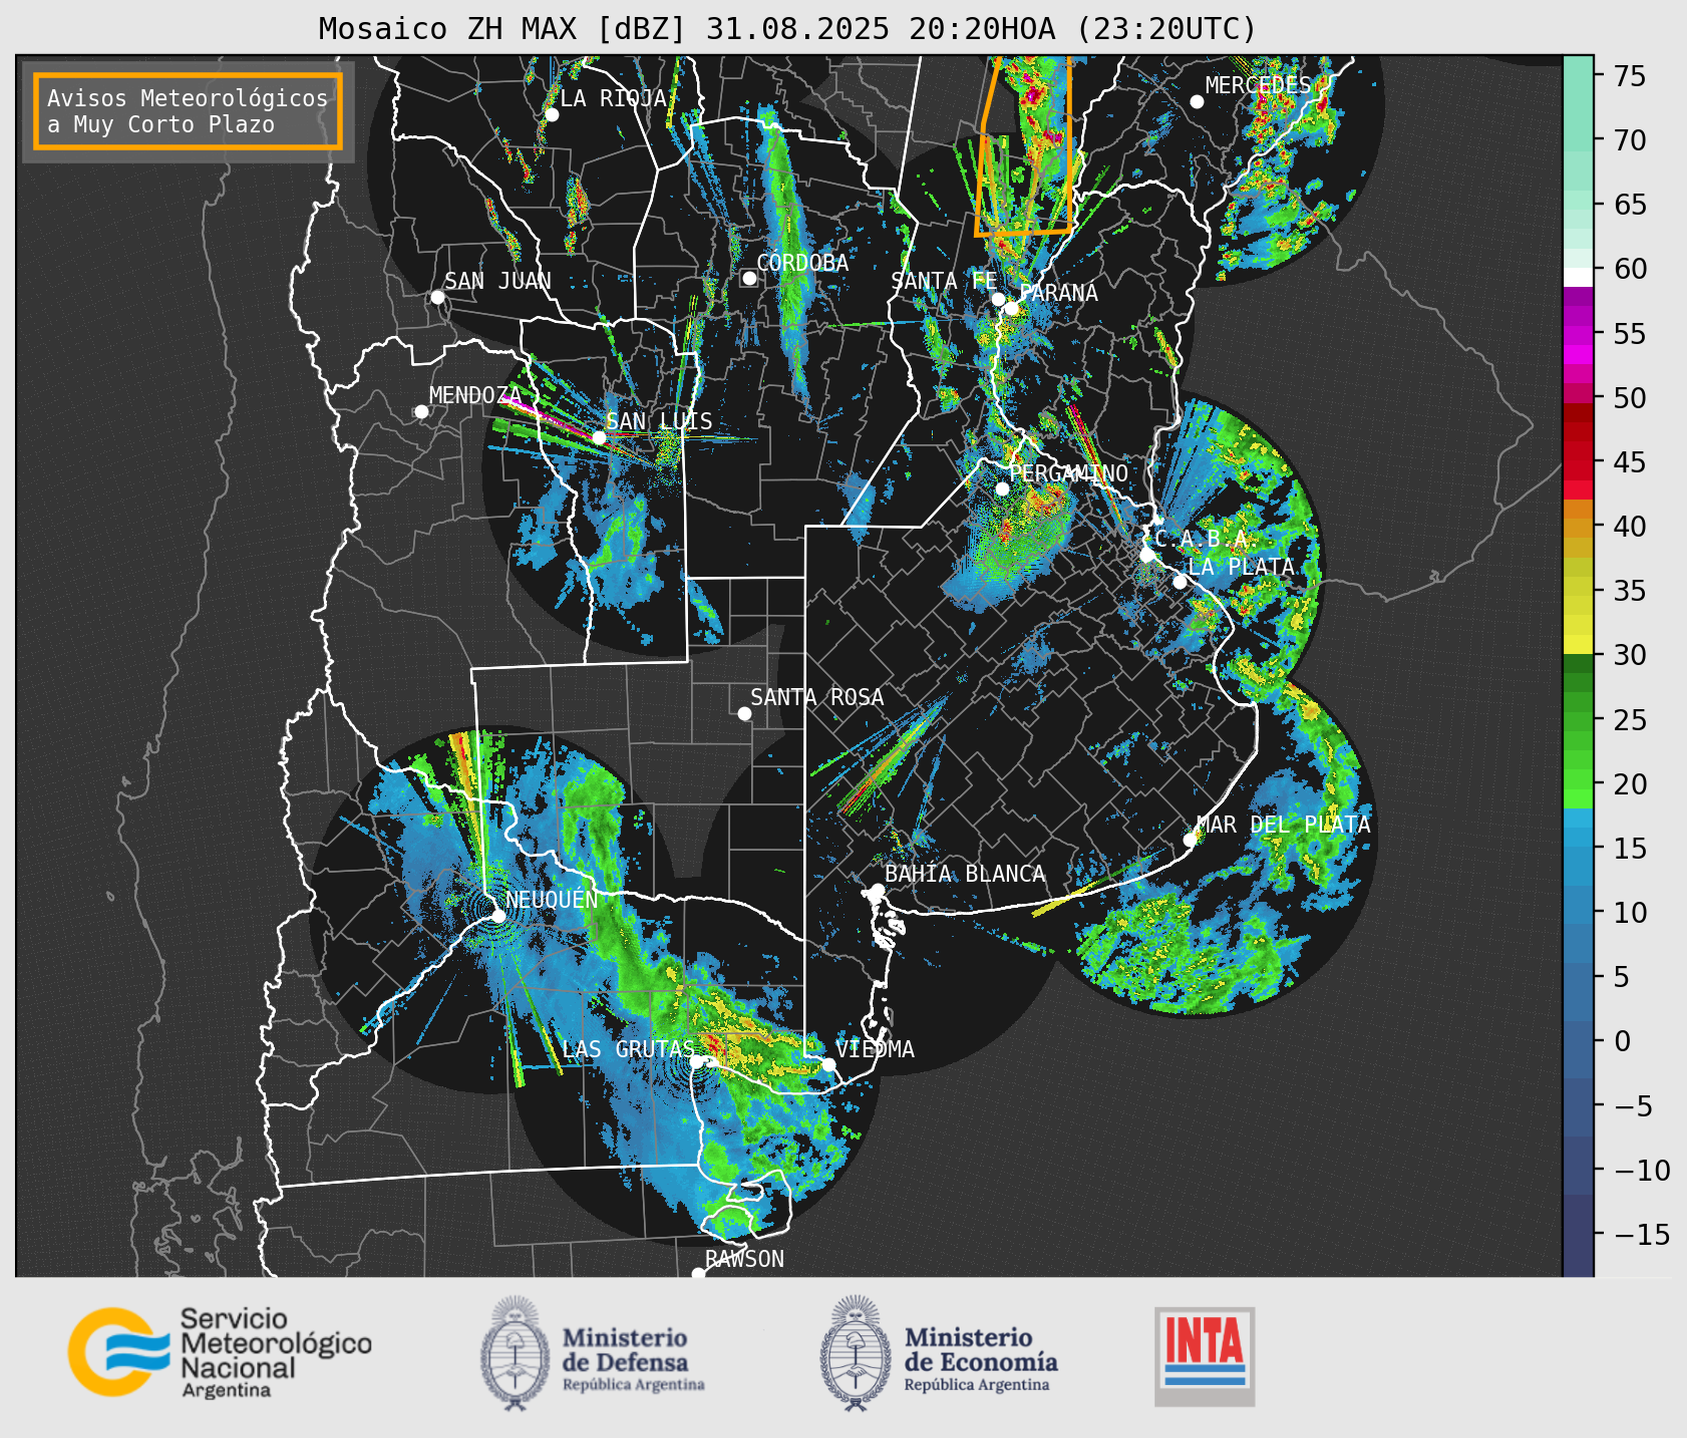Screen dimensions: 1687x1438
Task: Click the San Luis city marker dot
Action: point(599,438)
